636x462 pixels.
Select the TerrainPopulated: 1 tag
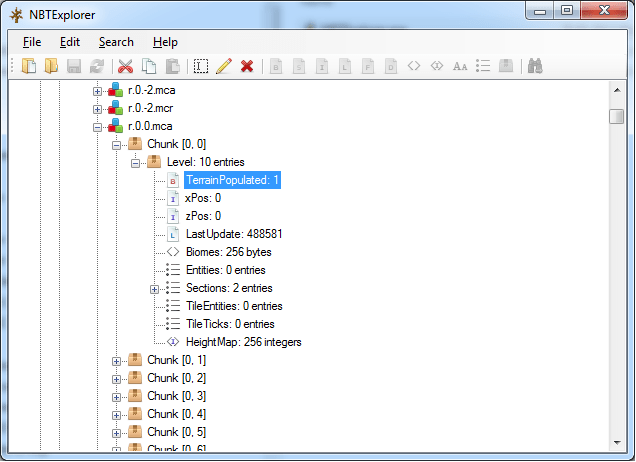click(232, 180)
